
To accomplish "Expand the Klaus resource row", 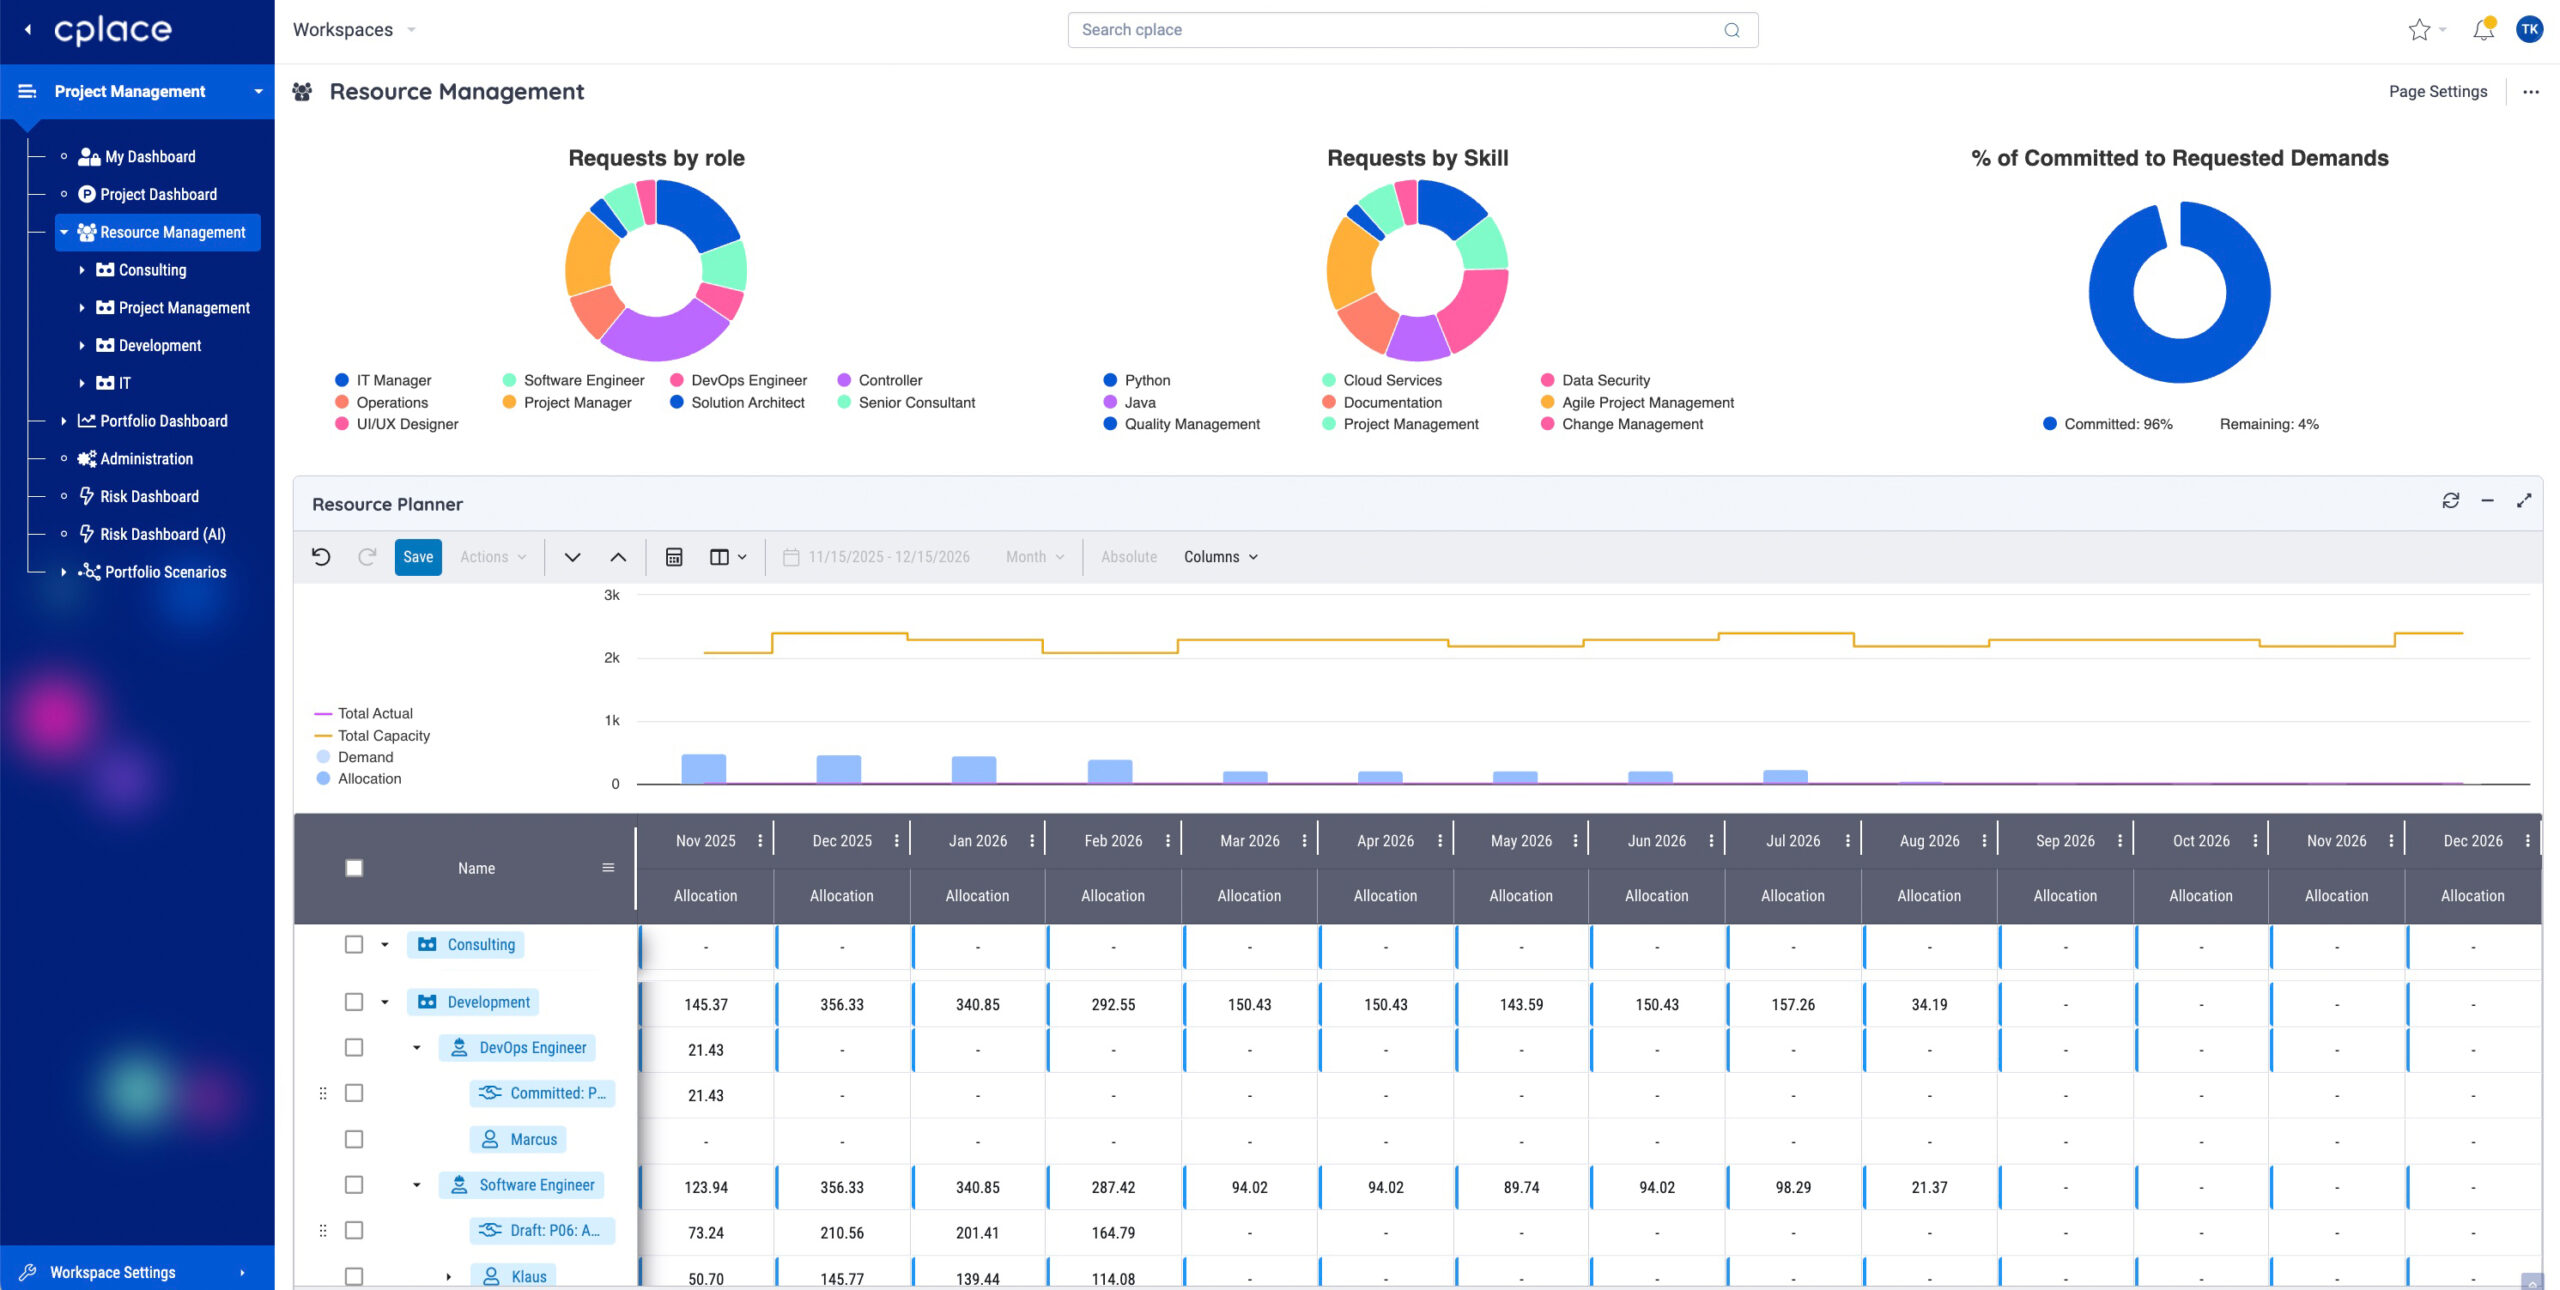I will click(448, 1277).
